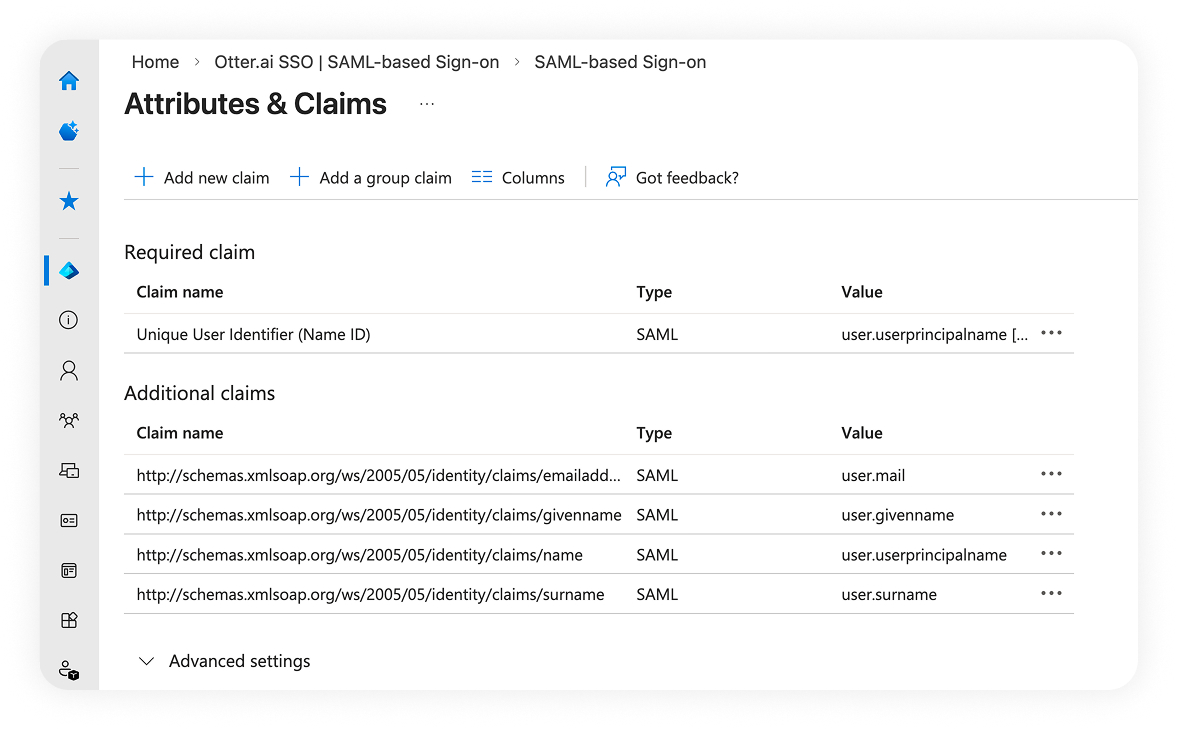Click the Users person icon
This screenshot has width=1177, height=729.
(69, 370)
